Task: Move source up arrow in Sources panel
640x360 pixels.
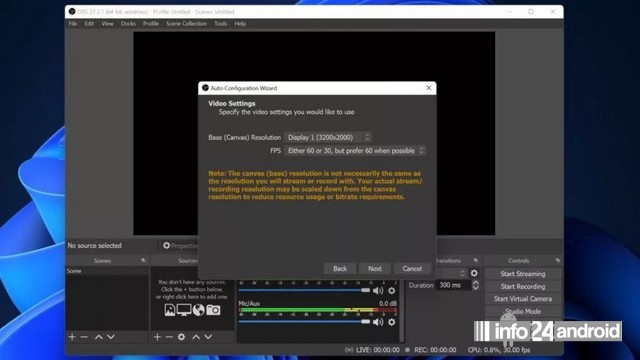Action: pyautogui.click(x=196, y=337)
